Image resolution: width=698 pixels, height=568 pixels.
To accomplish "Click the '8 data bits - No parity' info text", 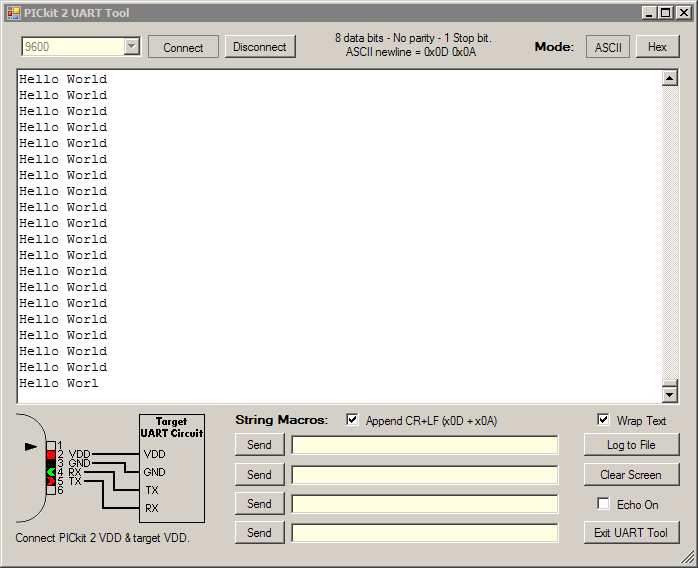I will coord(413,38).
